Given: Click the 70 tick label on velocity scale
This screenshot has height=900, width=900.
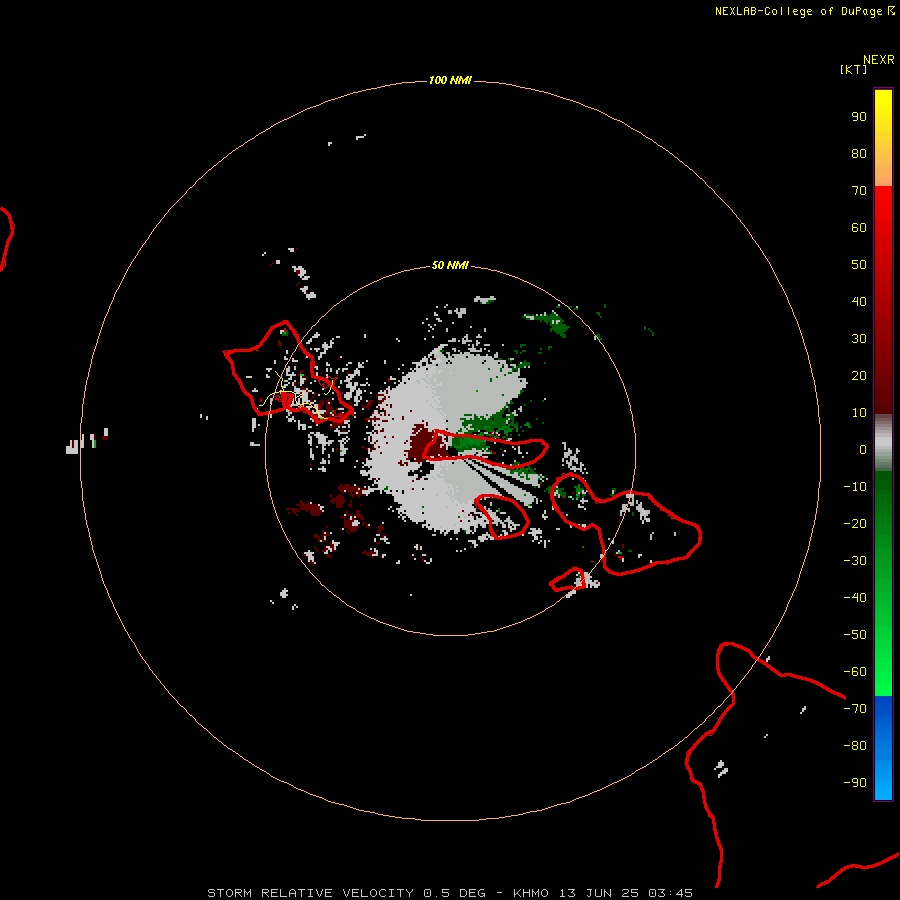Looking at the screenshot, I should [859, 191].
